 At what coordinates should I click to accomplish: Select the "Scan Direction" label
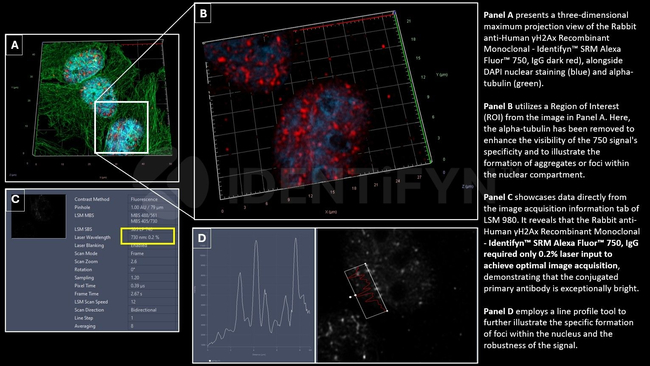[89, 310]
